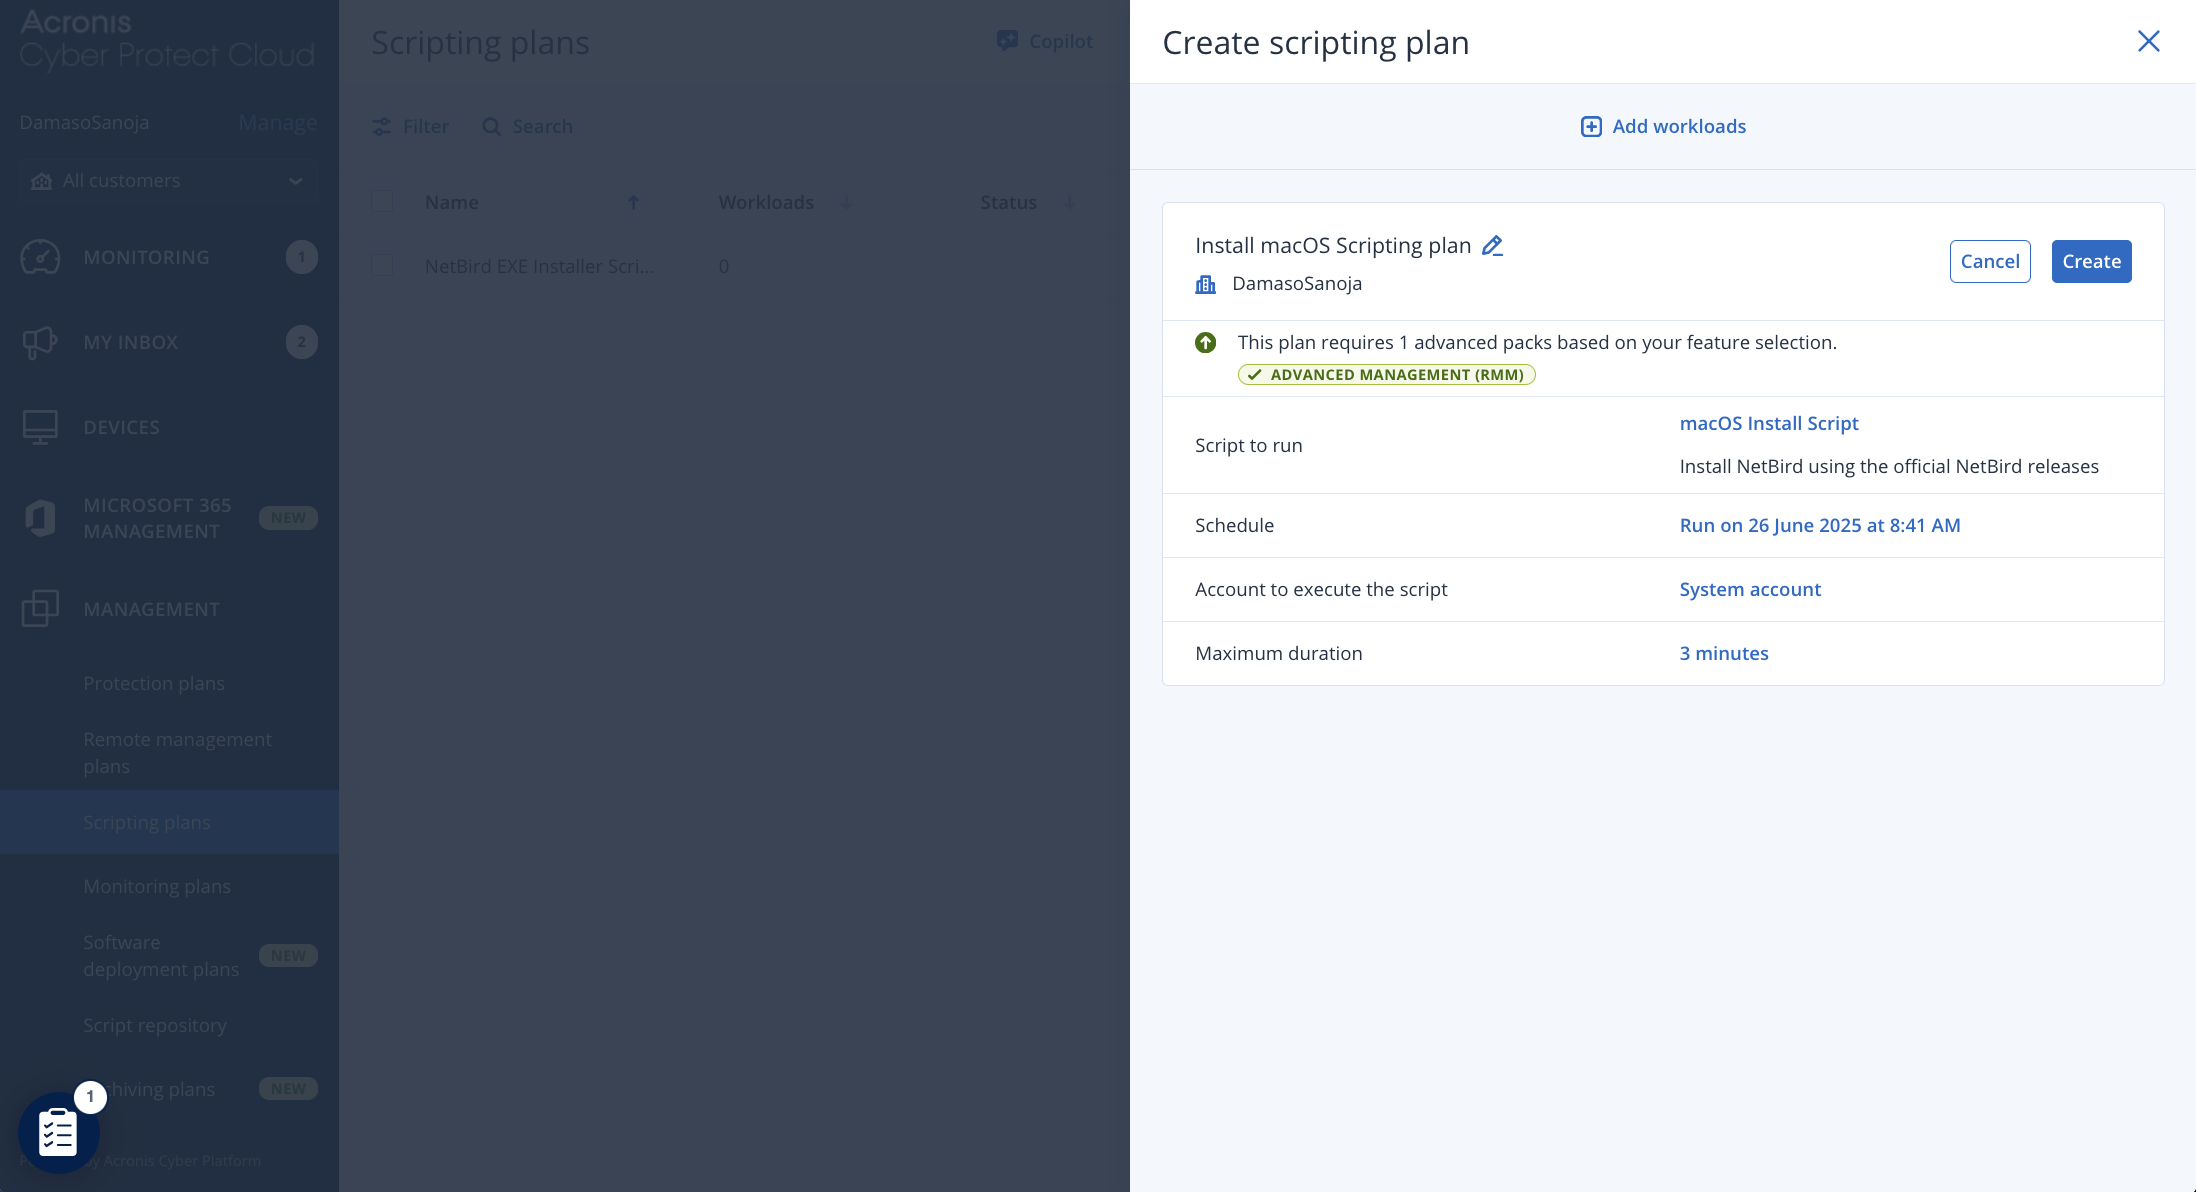
Task: Sort the Workloads column
Action: [x=845, y=202]
